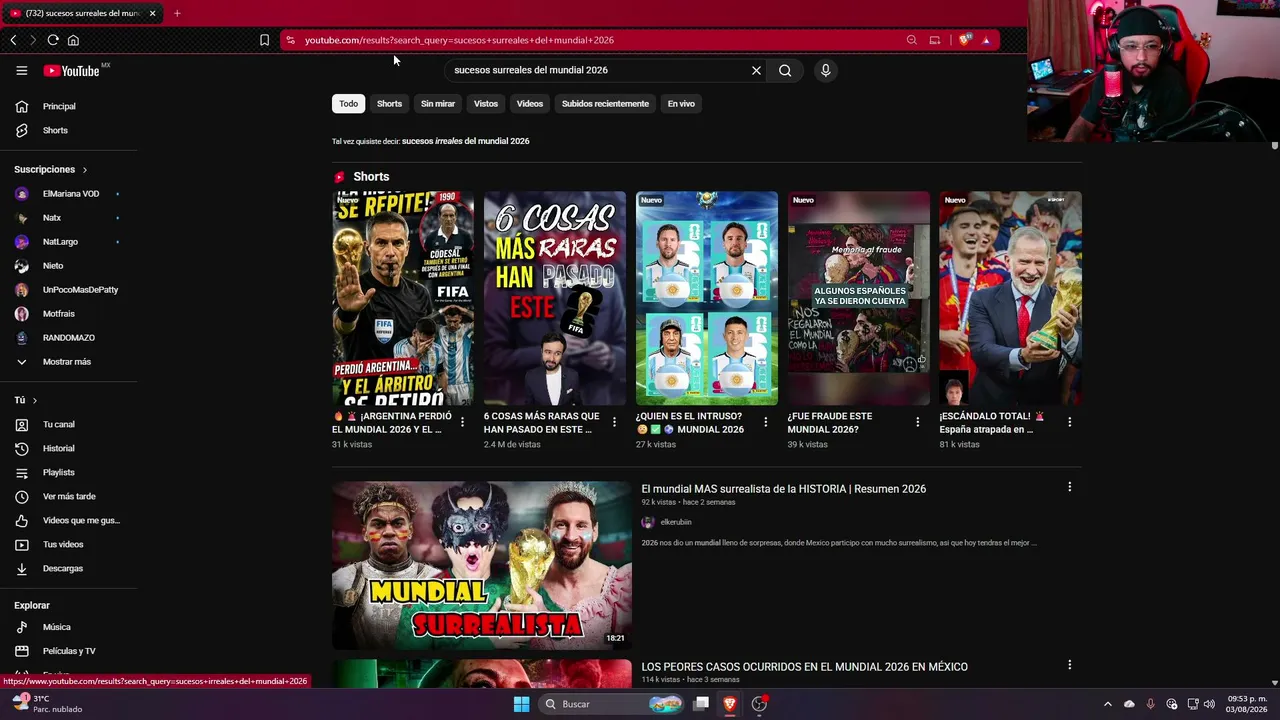Open the 6 COSAS MÁS RARAS short thumbnail
Screen dimensions: 1280x720
[x=555, y=298]
